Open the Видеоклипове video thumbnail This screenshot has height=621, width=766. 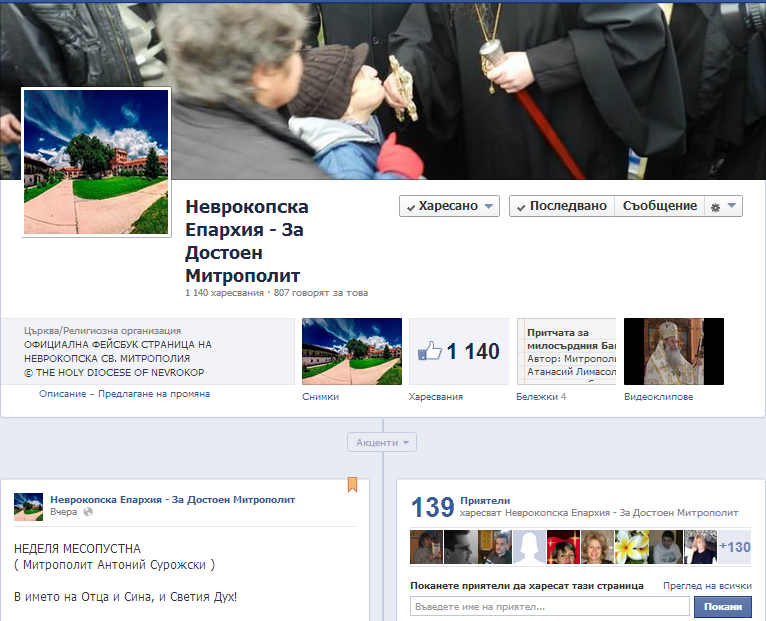pyautogui.click(x=674, y=351)
